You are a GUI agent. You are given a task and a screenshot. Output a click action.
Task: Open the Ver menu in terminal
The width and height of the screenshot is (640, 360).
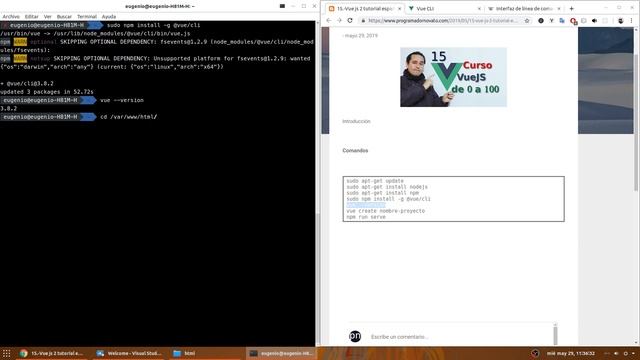[47, 17]
